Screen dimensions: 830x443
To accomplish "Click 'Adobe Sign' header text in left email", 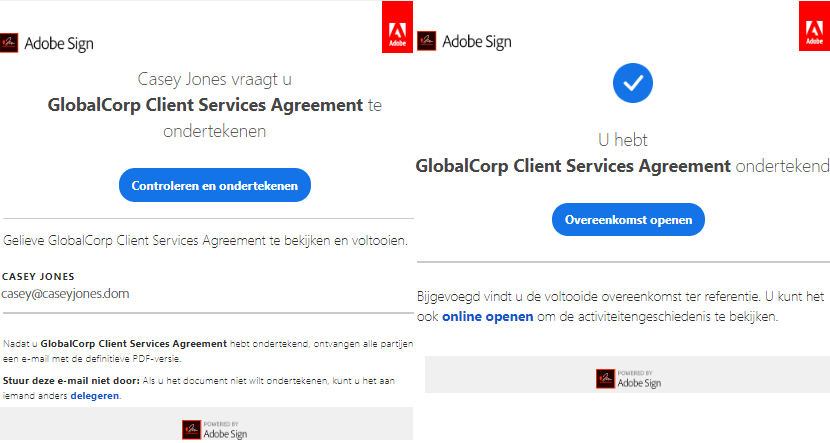I will [60, 43].
